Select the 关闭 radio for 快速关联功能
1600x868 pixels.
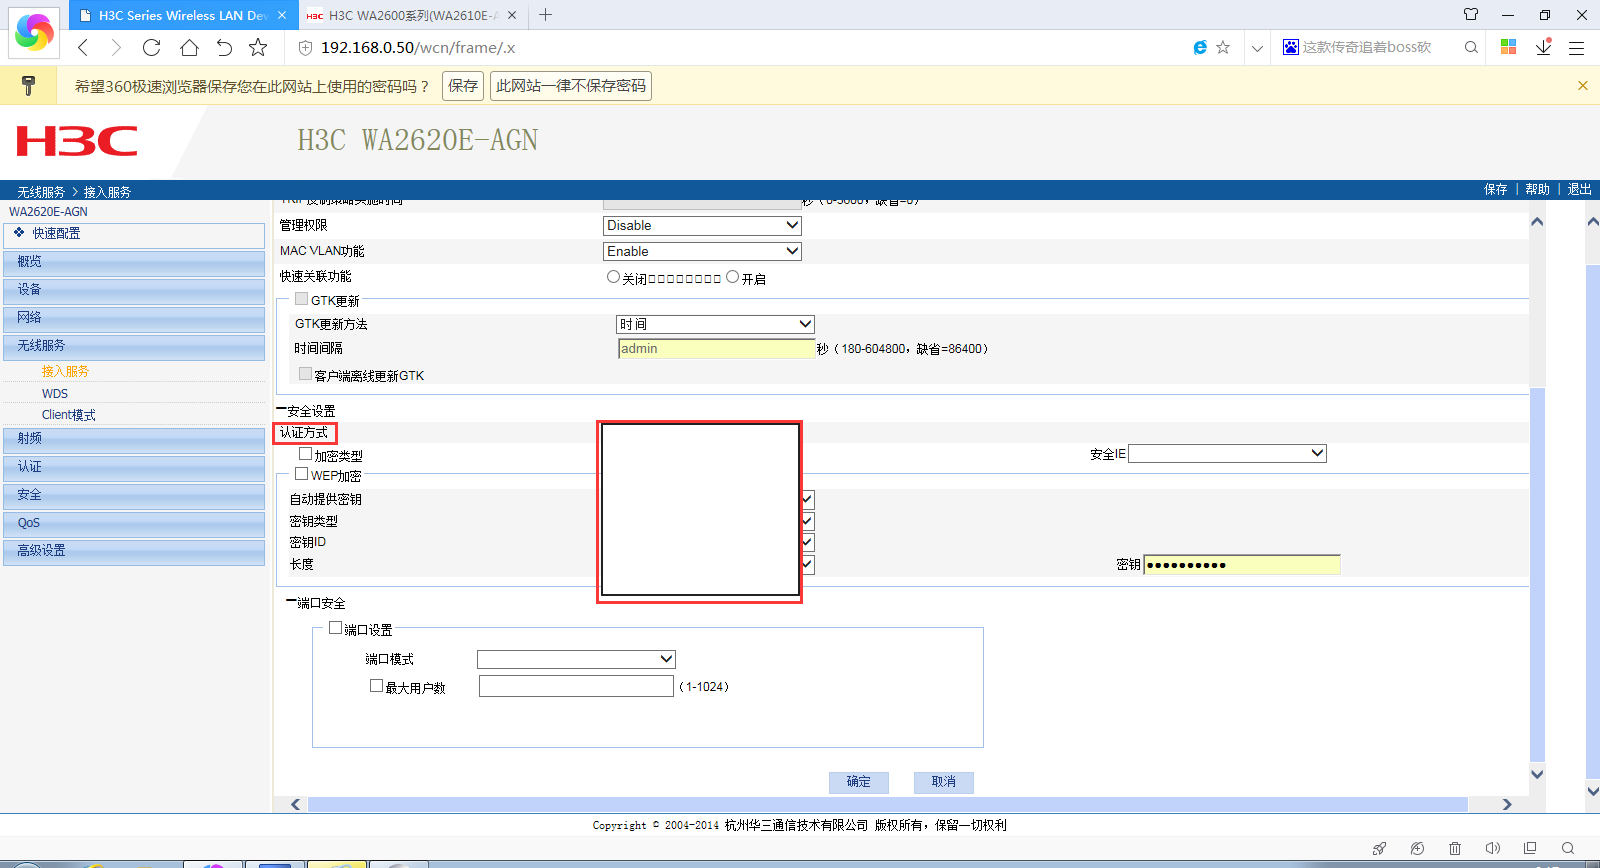[x=613, y=277]
